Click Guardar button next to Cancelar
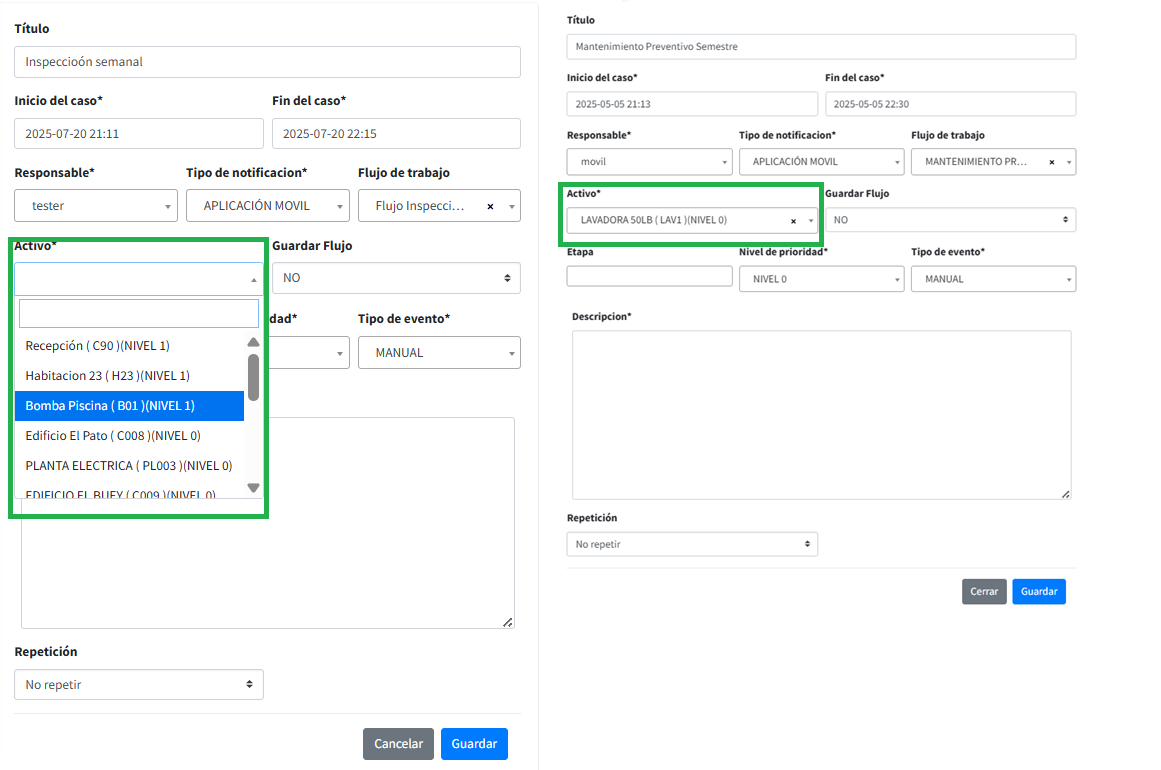 (474, 744)
